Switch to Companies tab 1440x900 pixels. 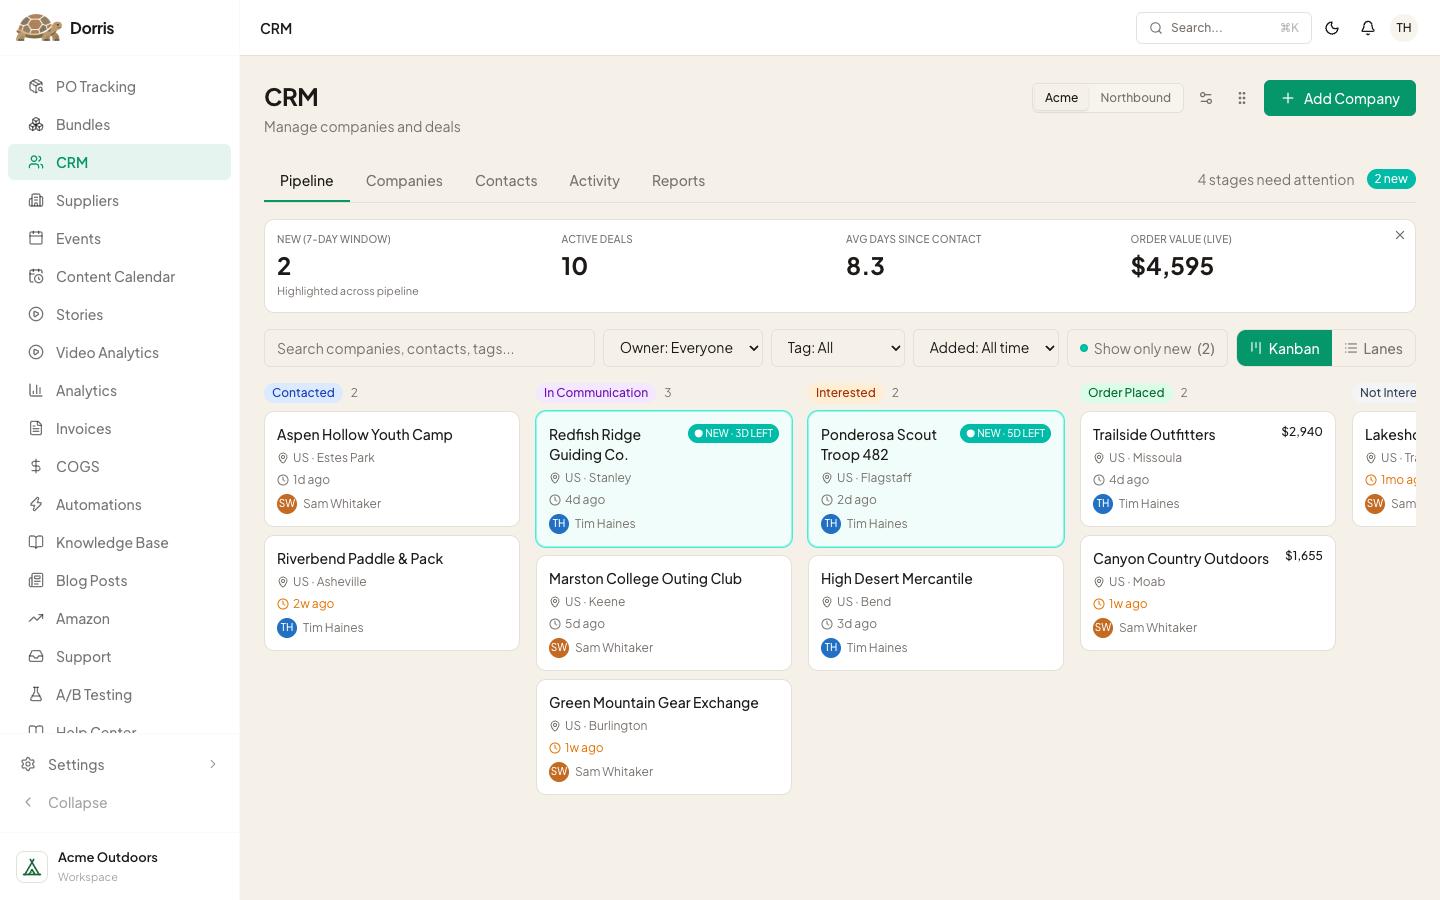click(x=404, y=180)
